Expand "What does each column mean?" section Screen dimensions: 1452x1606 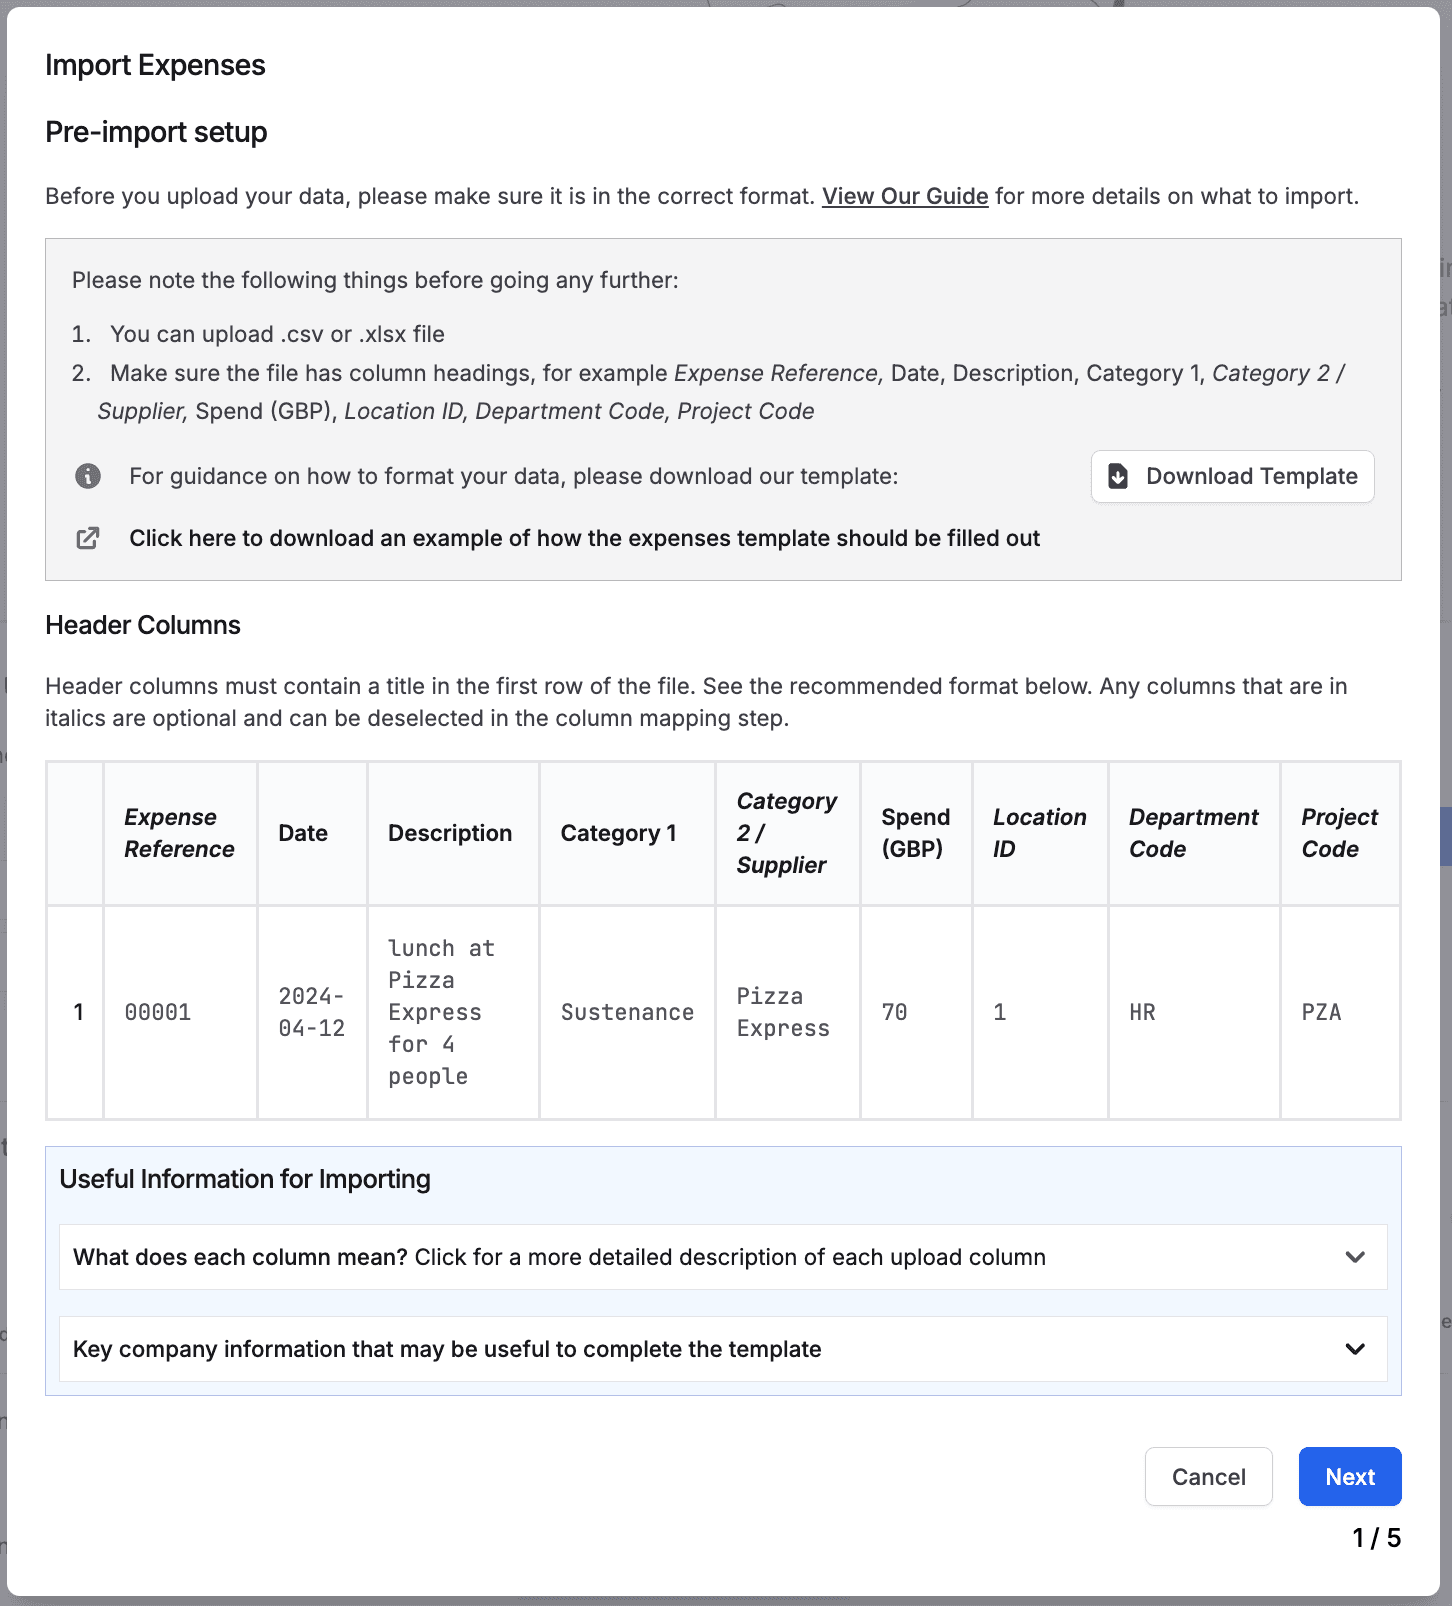pyautogui.click(x=722, y=1257)
